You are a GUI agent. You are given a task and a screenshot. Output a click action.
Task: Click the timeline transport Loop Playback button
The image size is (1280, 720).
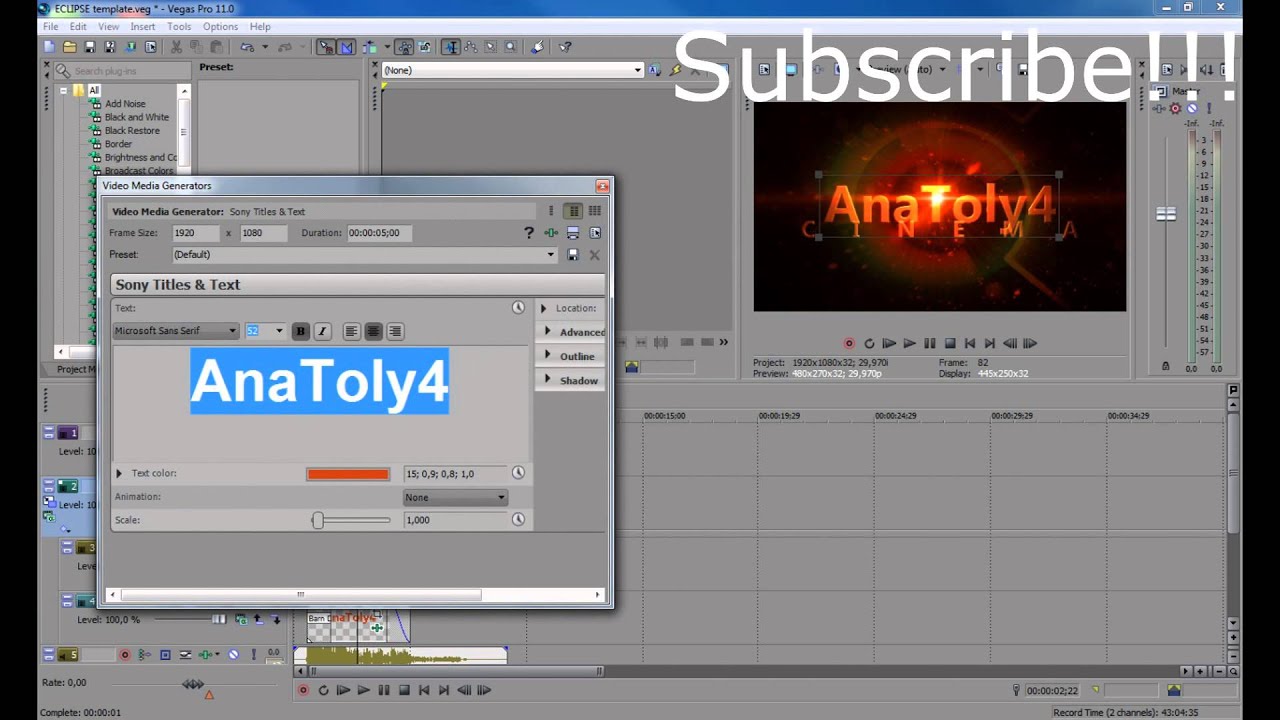[323, 690]
